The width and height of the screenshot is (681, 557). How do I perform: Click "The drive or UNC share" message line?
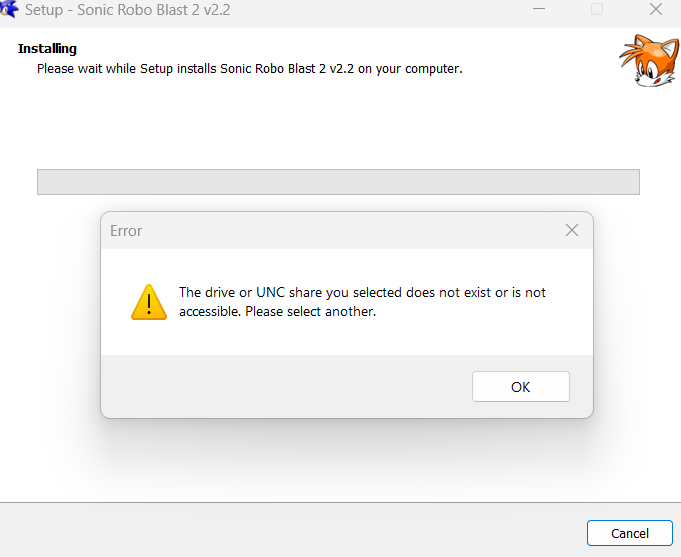click(x=362, y=292)
